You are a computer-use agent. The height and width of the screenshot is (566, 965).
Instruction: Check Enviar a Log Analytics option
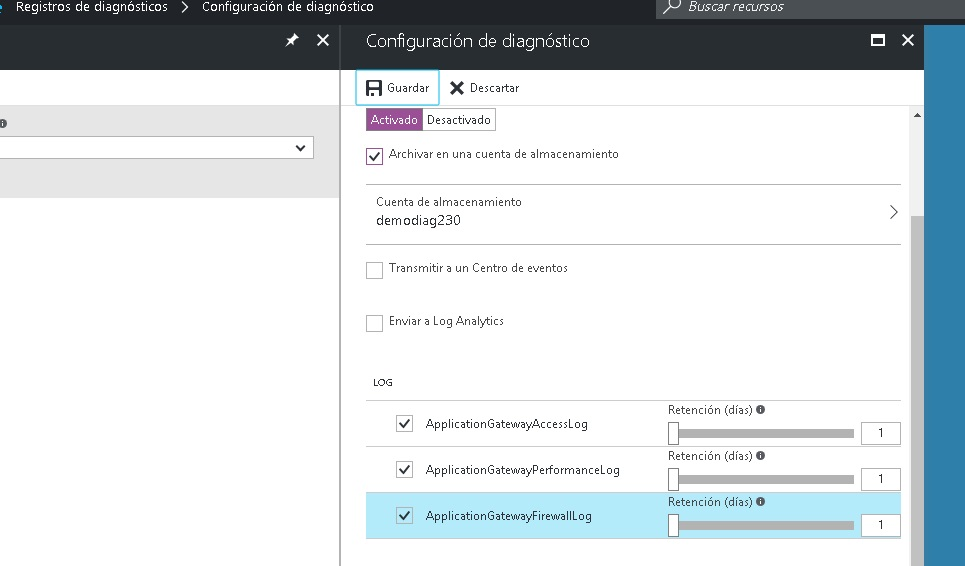pos(375,323)
